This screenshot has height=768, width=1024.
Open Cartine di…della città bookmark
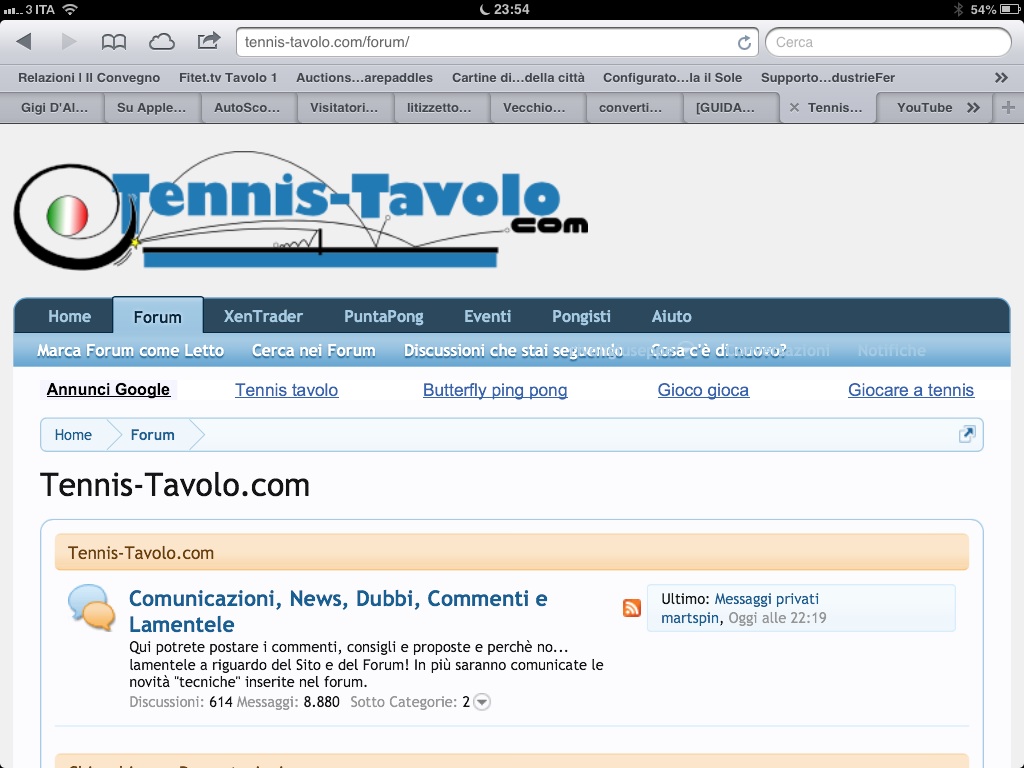click(519, 78)
